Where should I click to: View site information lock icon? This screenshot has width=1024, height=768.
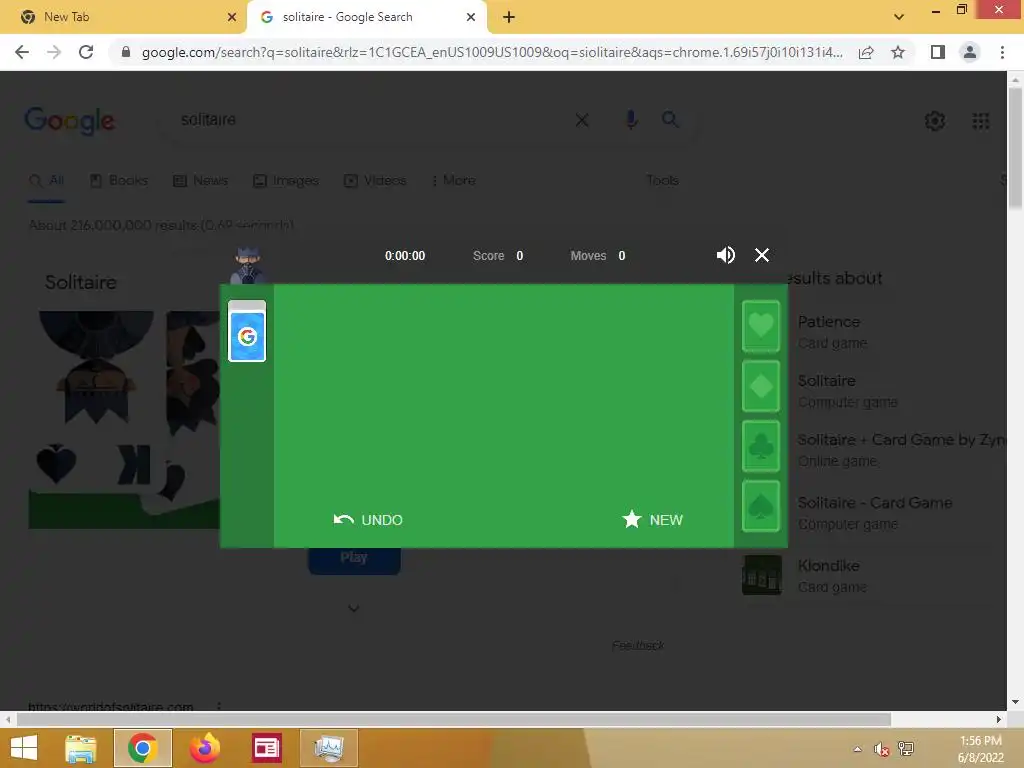pyautogui.click(x=126, y=52)
